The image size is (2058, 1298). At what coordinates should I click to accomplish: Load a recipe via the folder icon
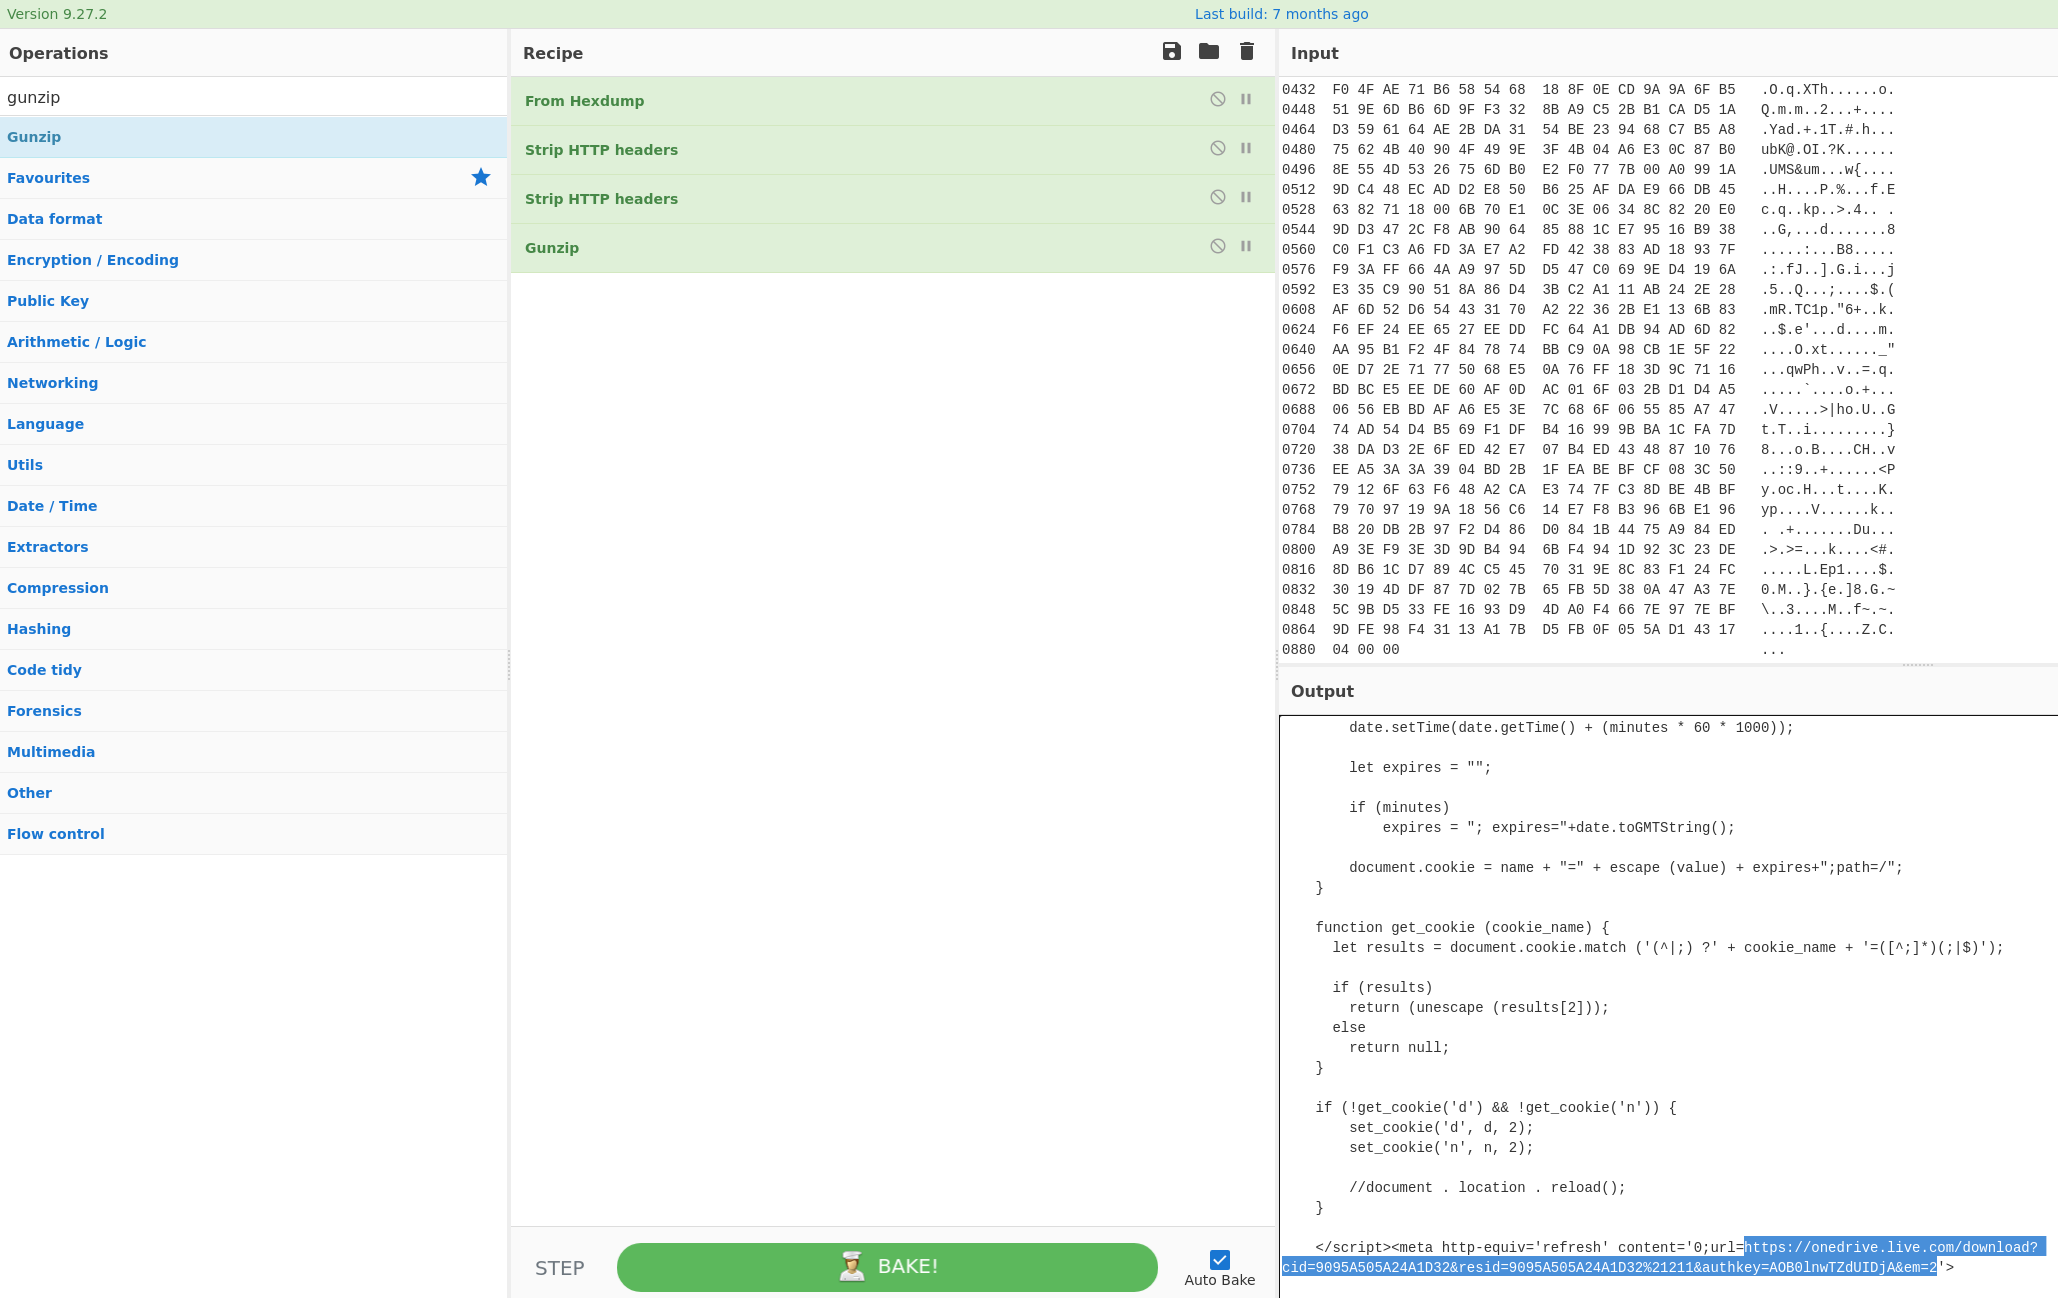point(1209,52)
